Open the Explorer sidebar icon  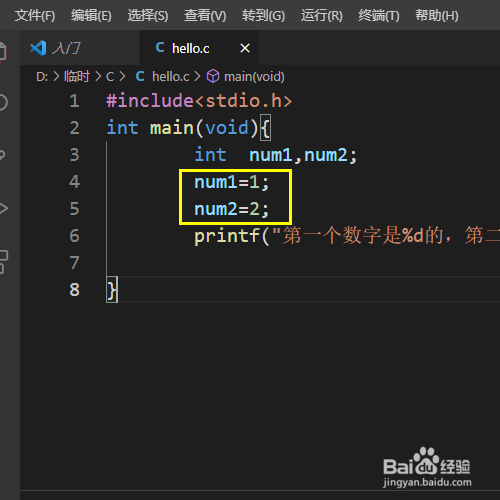3,52
